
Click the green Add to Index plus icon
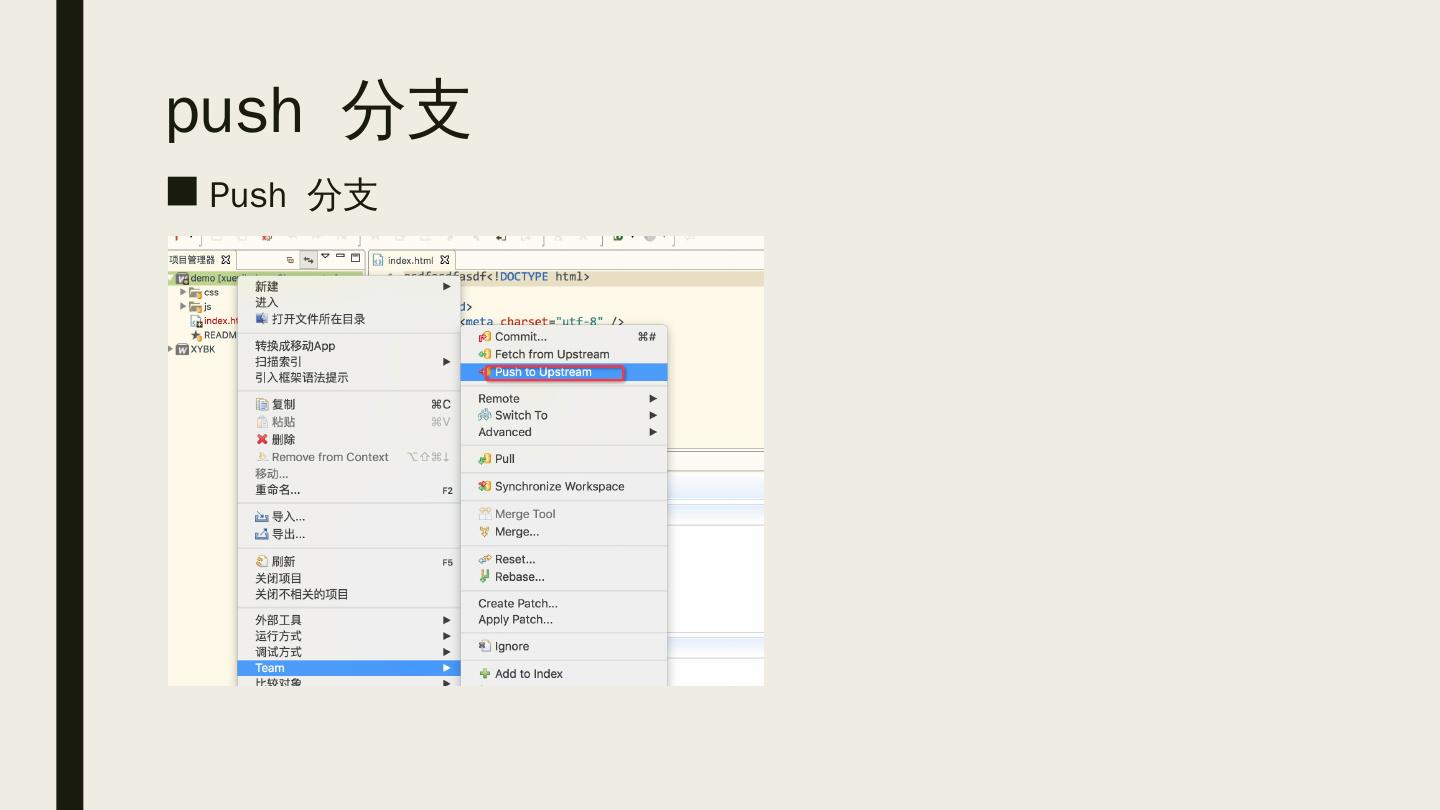coord(485,674)
